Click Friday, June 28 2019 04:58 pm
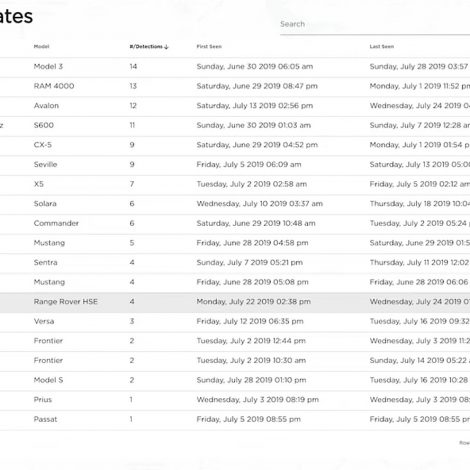The height and width of the screenshot is (470, 470). (x=252, y=243)
